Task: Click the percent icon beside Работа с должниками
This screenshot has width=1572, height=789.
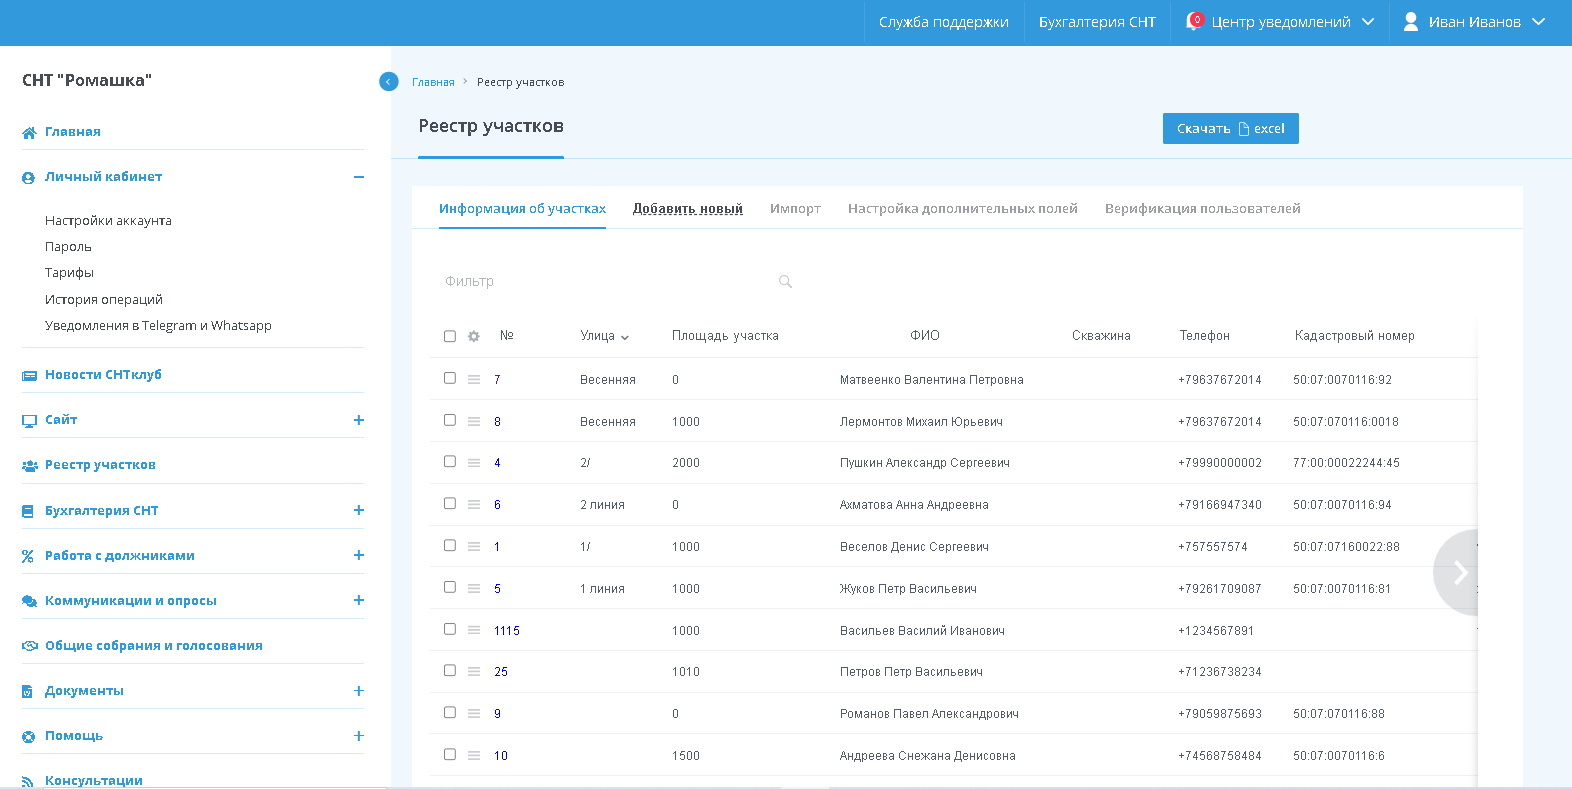Action: [29, 556]
